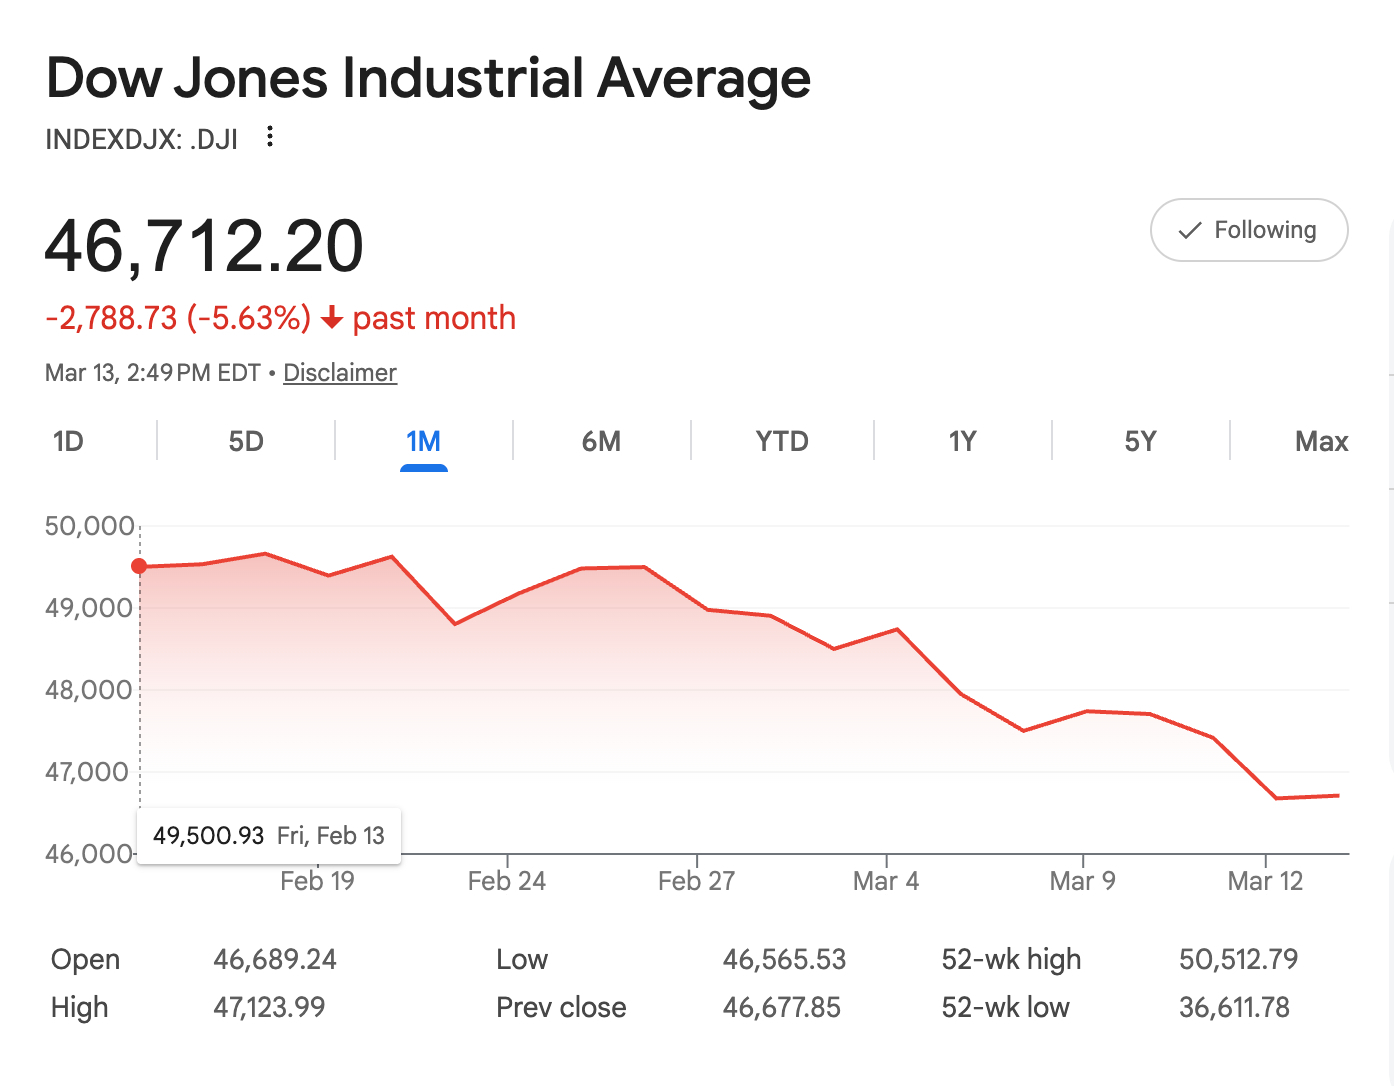Click the Mar 12 date label on axis
The height and width of the screenshot is (1086, 1394).
(1265, 881)
